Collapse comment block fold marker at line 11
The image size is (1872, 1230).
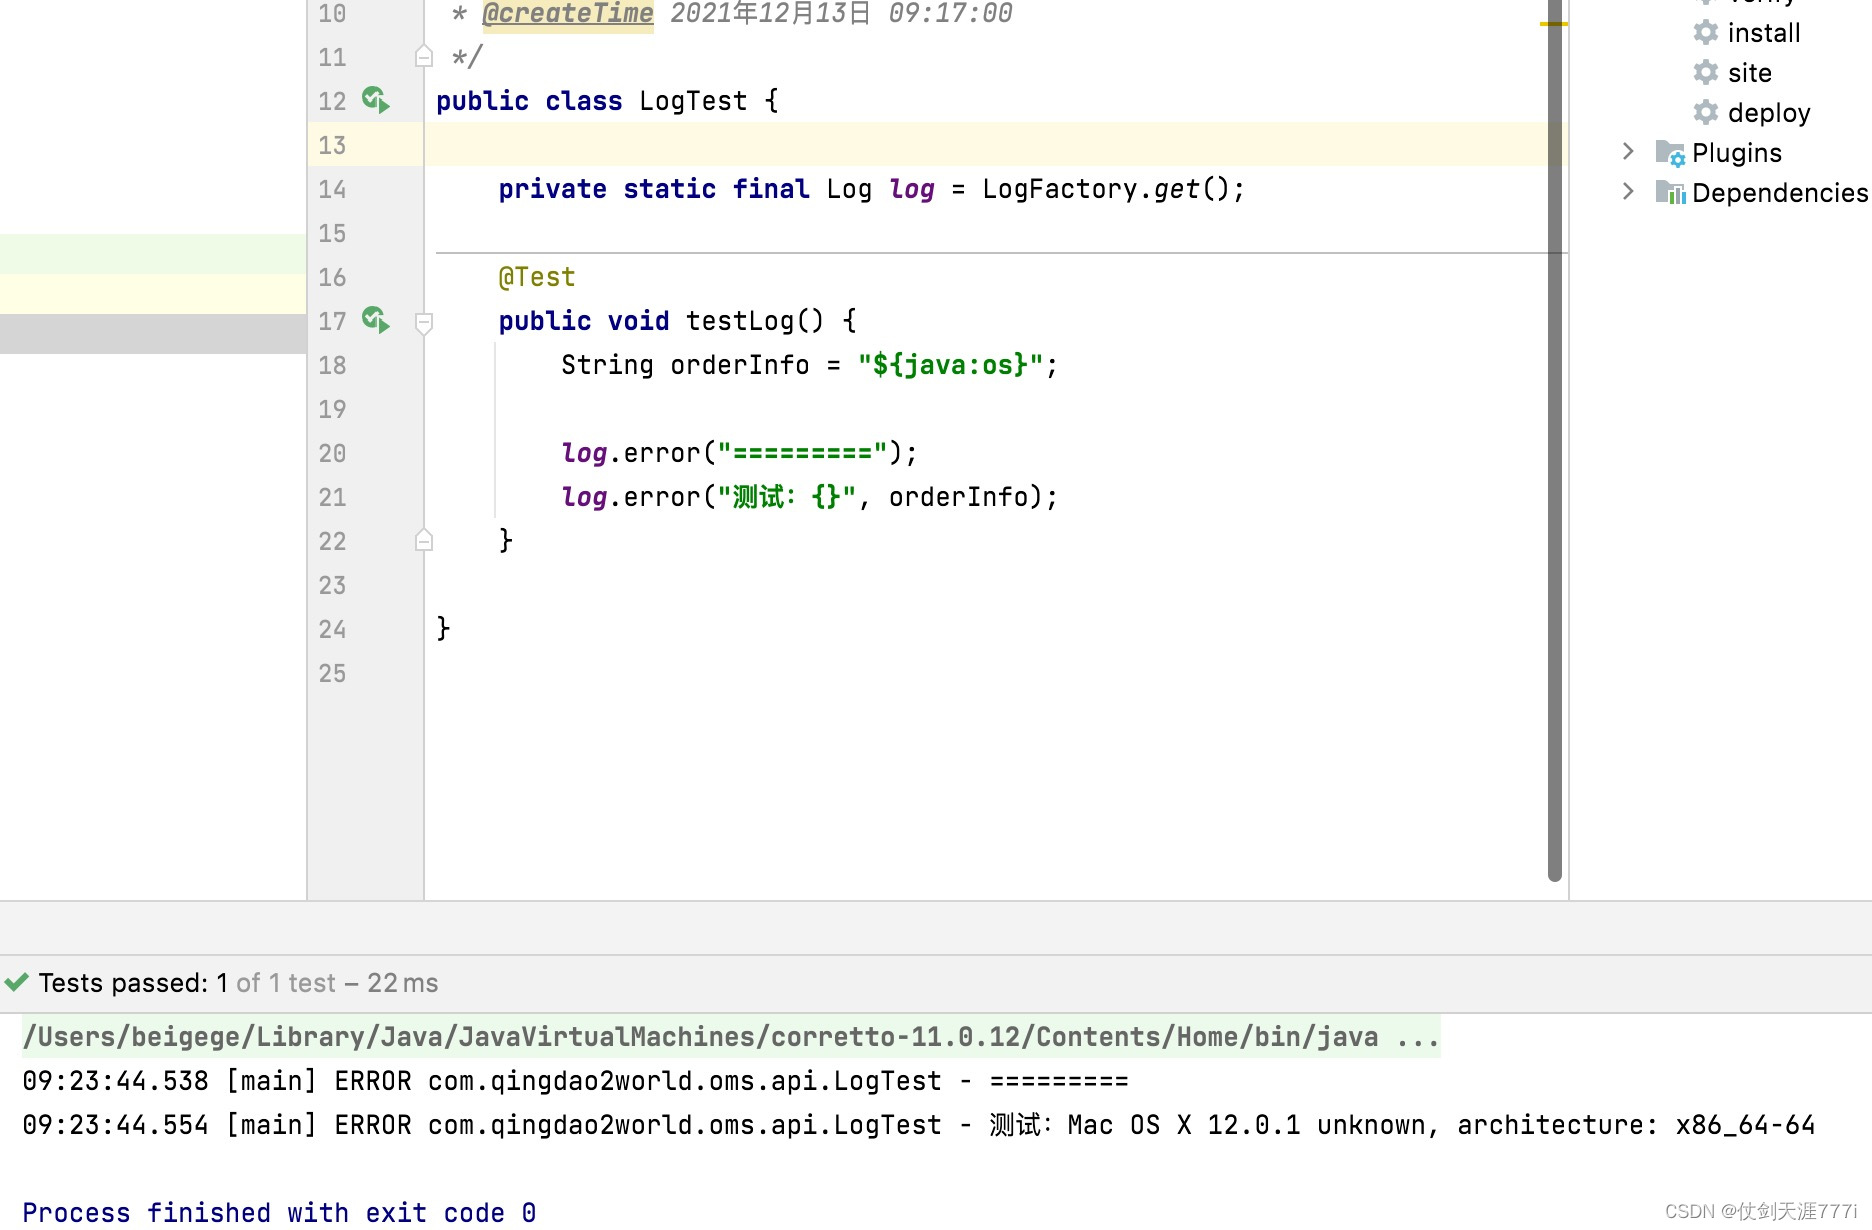(x=424, y=56)
